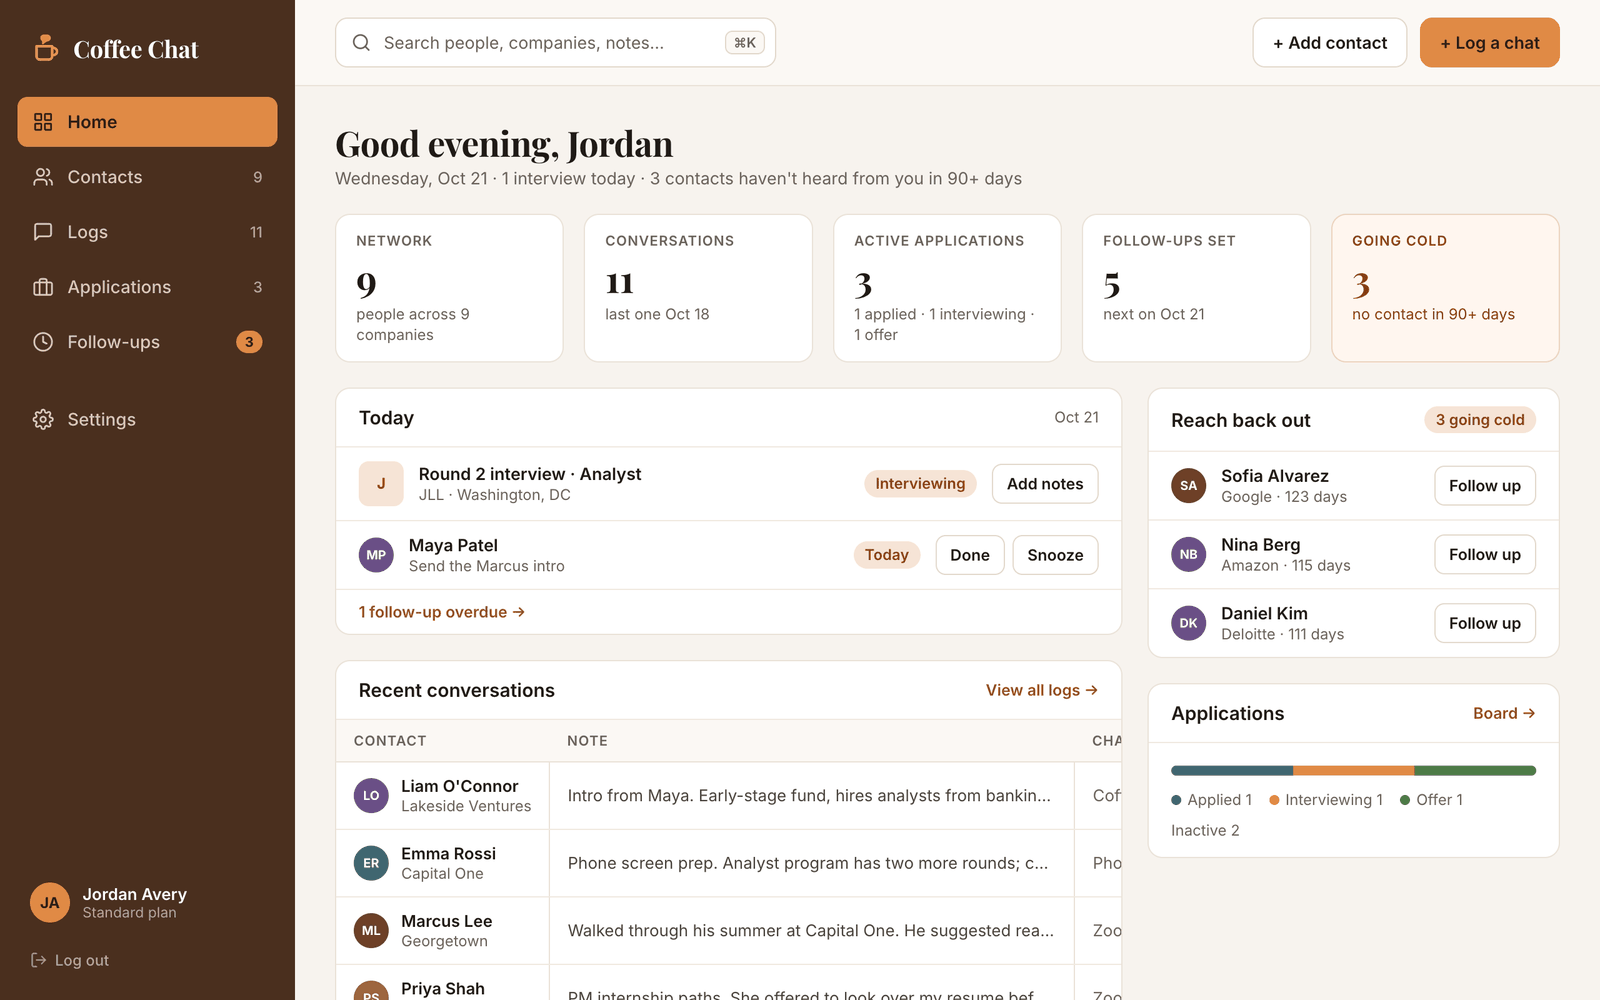The height and width of the screenshot is (1000, 1600).
Task: Click the JA user avatar
Action: [50, 903]
